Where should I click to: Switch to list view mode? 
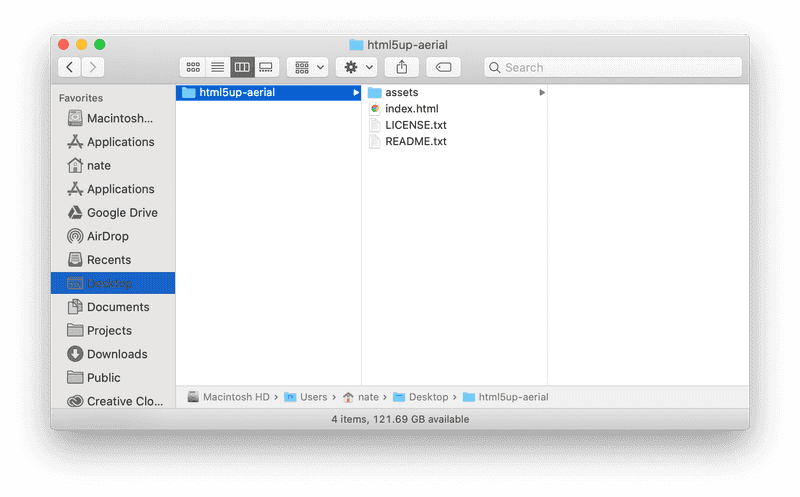tap(217, 67)
